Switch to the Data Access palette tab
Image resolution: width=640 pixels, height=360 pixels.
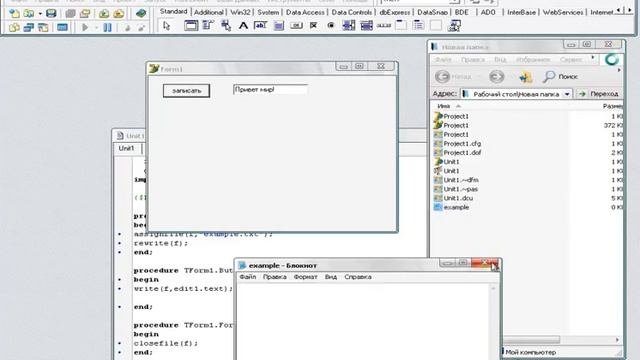(305, 12)
